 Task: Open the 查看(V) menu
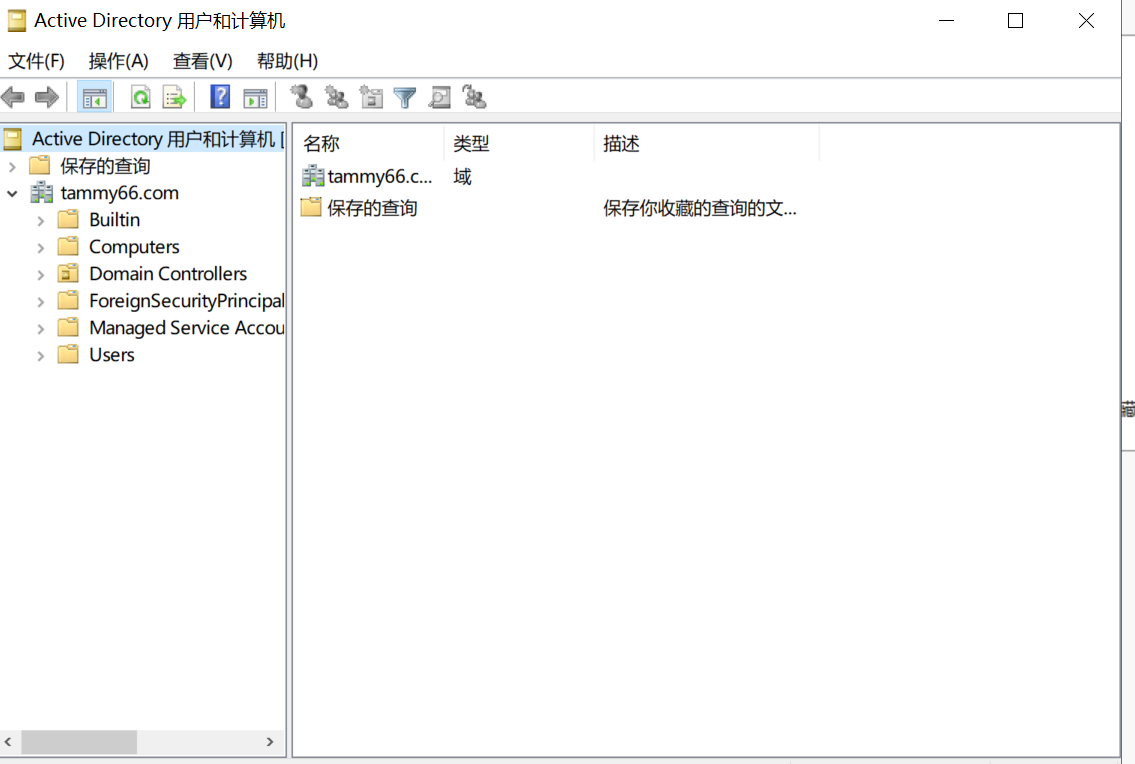pyautogui.click(x=203, y=62)
